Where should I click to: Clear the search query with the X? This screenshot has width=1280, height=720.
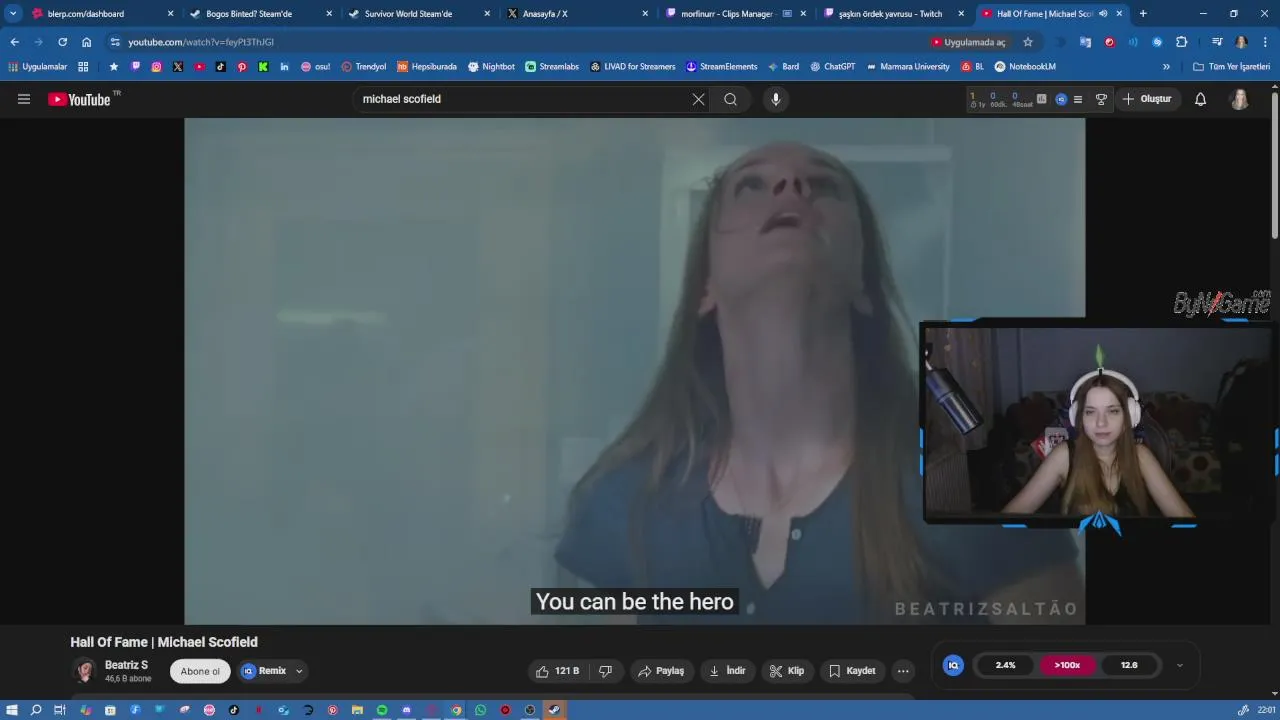(698, 99)
